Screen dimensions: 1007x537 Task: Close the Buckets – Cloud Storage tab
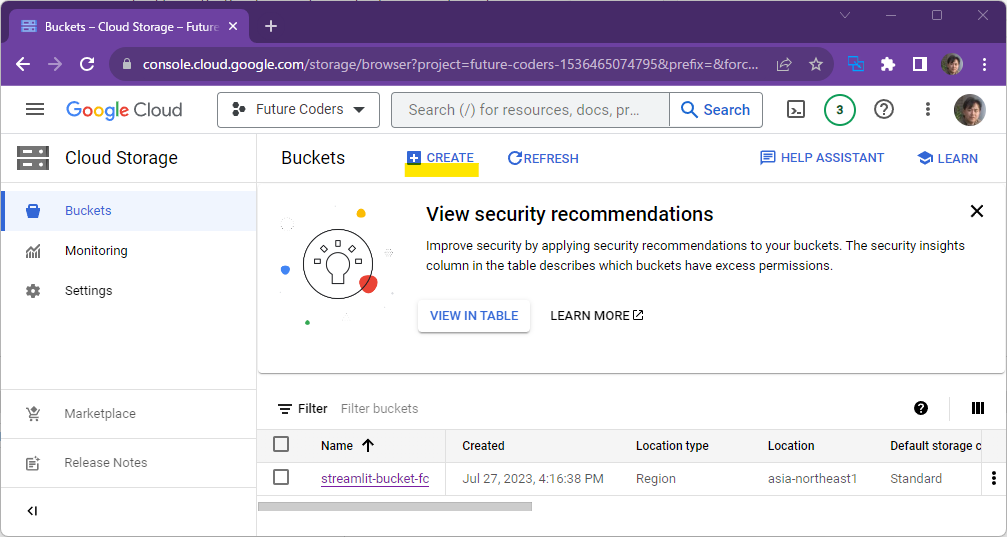(x=233, y=26)
